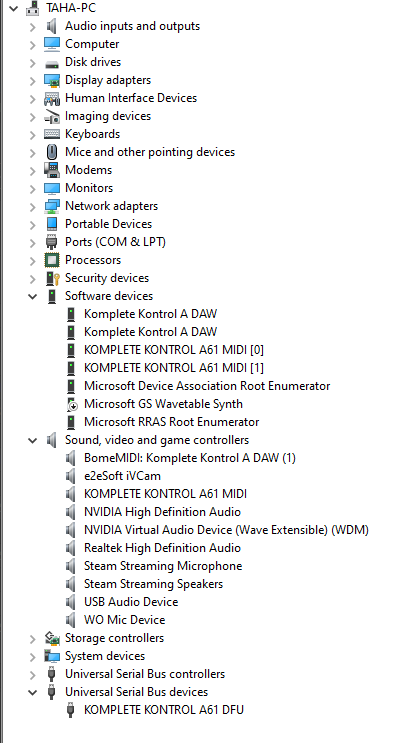Click the Display adapters category icon
Viewport: 405px width, 743px height.
[52, 80]
